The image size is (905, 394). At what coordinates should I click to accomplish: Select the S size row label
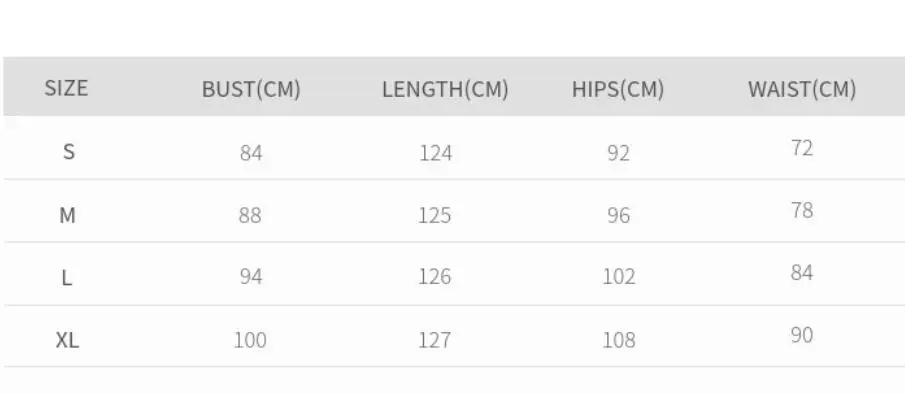[69, 152]
